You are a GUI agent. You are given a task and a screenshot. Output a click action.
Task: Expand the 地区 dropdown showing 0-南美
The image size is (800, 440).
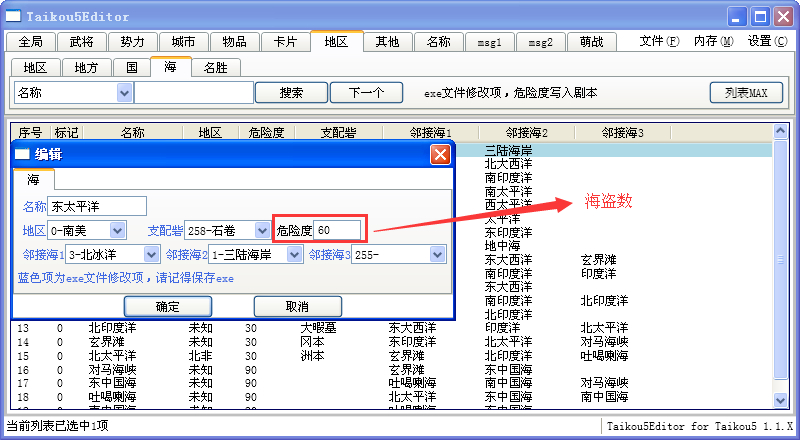117,230
